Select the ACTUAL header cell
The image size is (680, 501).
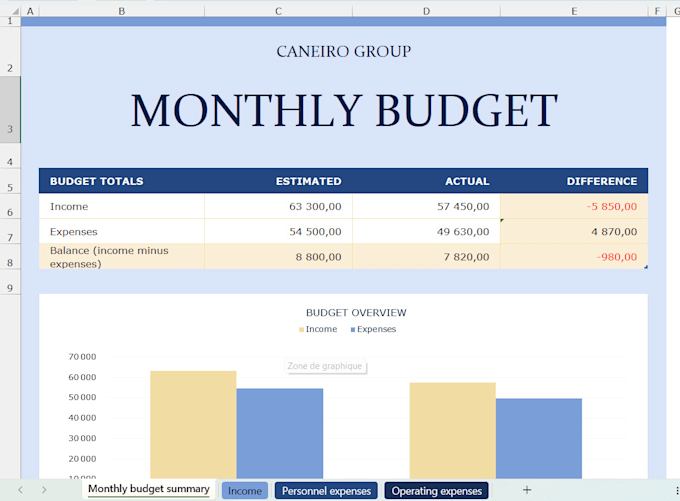pos(426,181)
